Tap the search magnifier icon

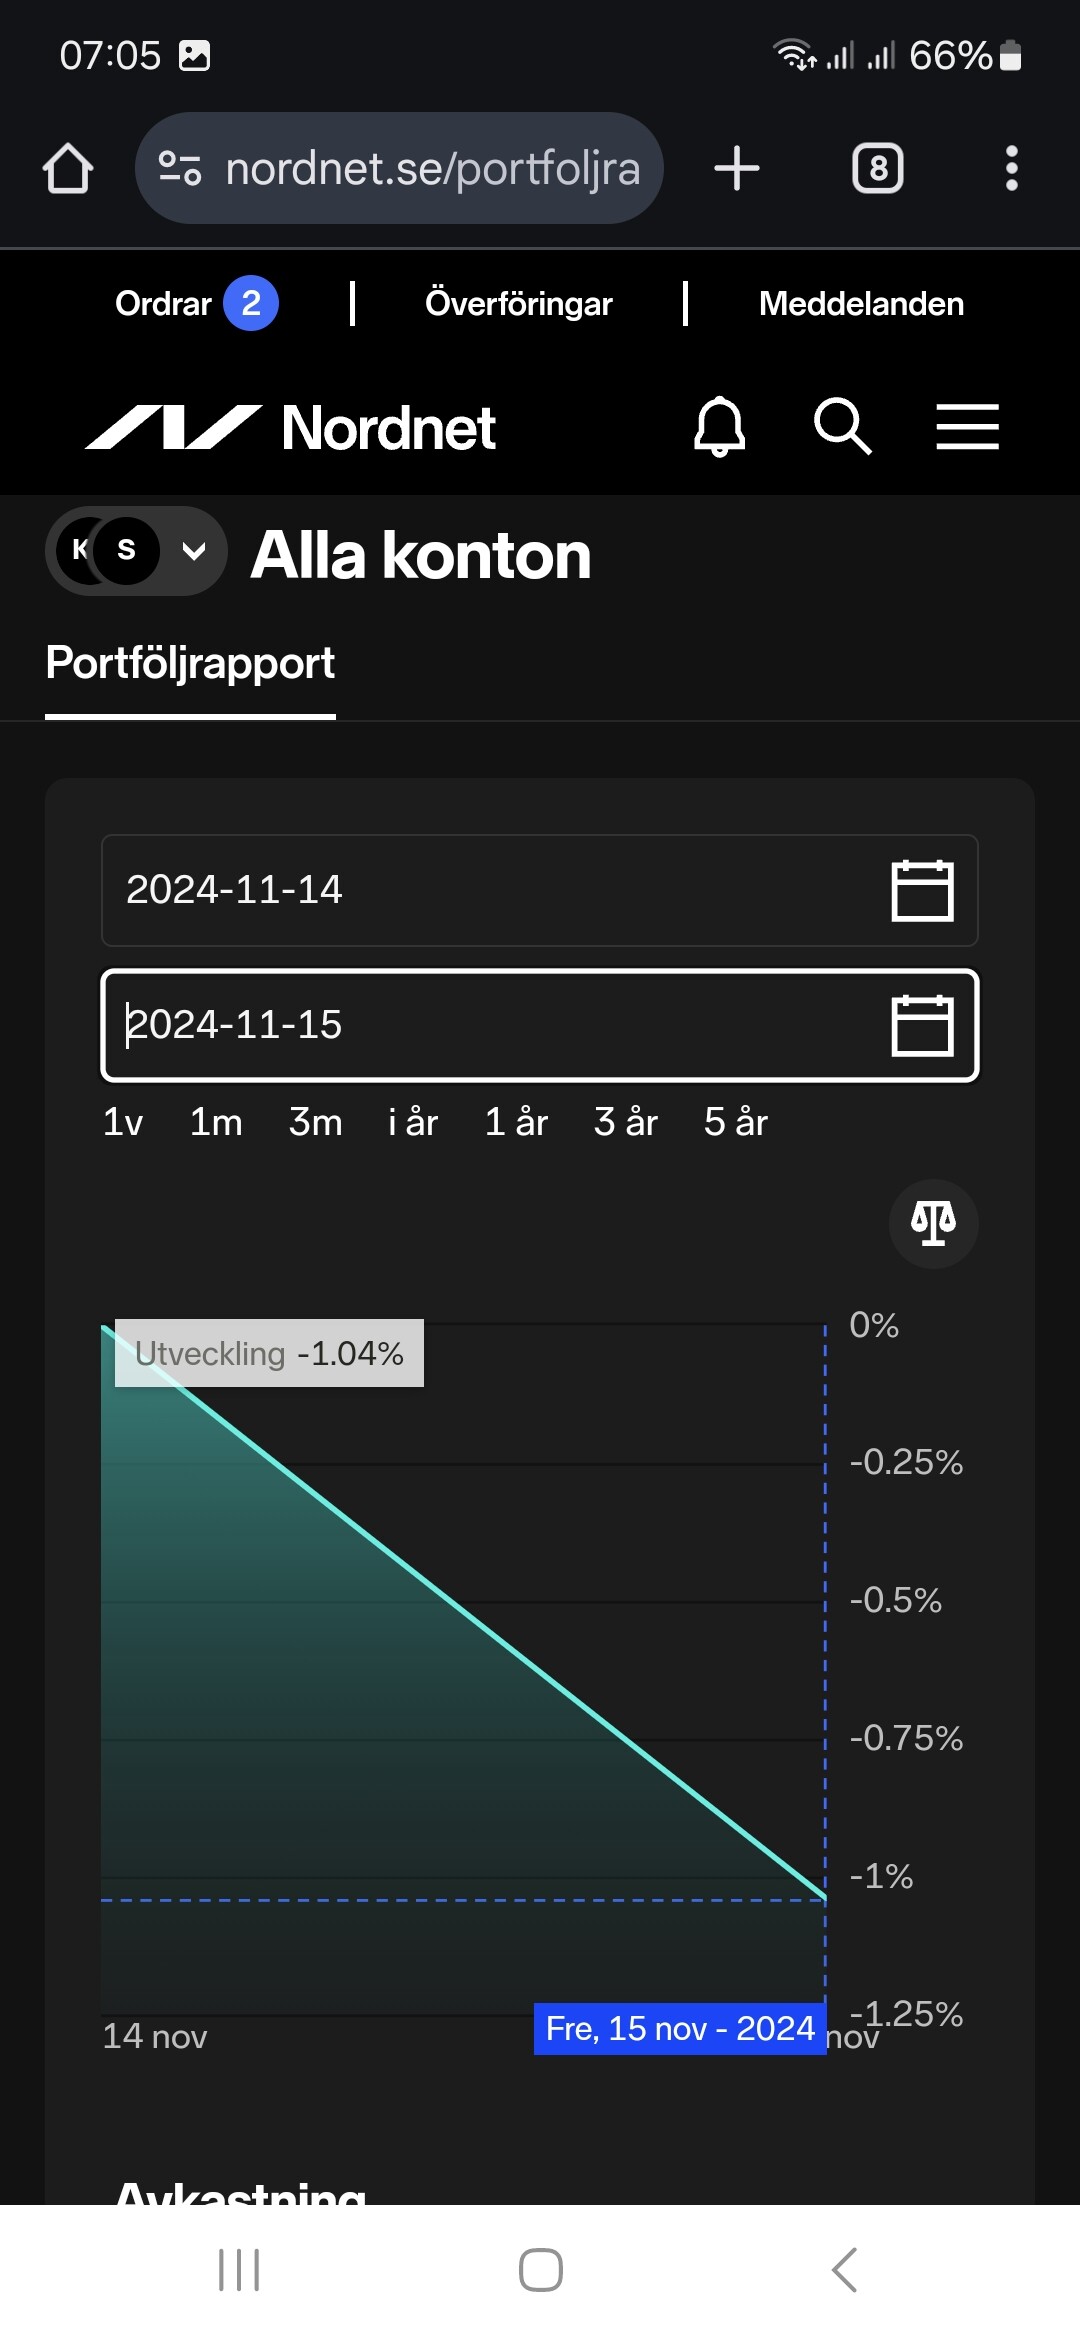[x=842, y=427]
